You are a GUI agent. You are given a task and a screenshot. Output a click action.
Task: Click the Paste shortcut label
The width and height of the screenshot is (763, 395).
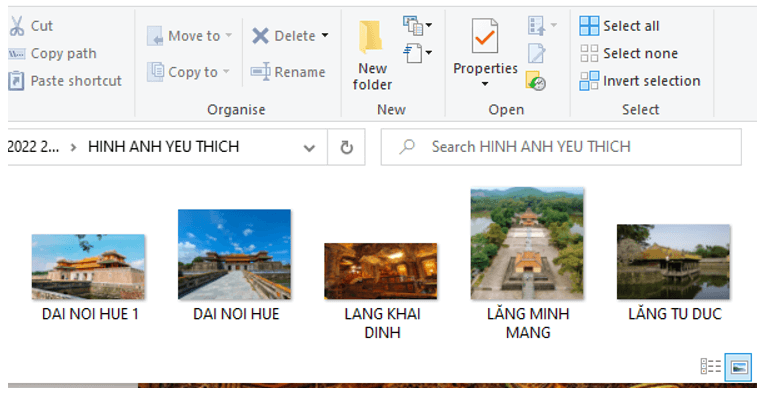click(76, 81)
